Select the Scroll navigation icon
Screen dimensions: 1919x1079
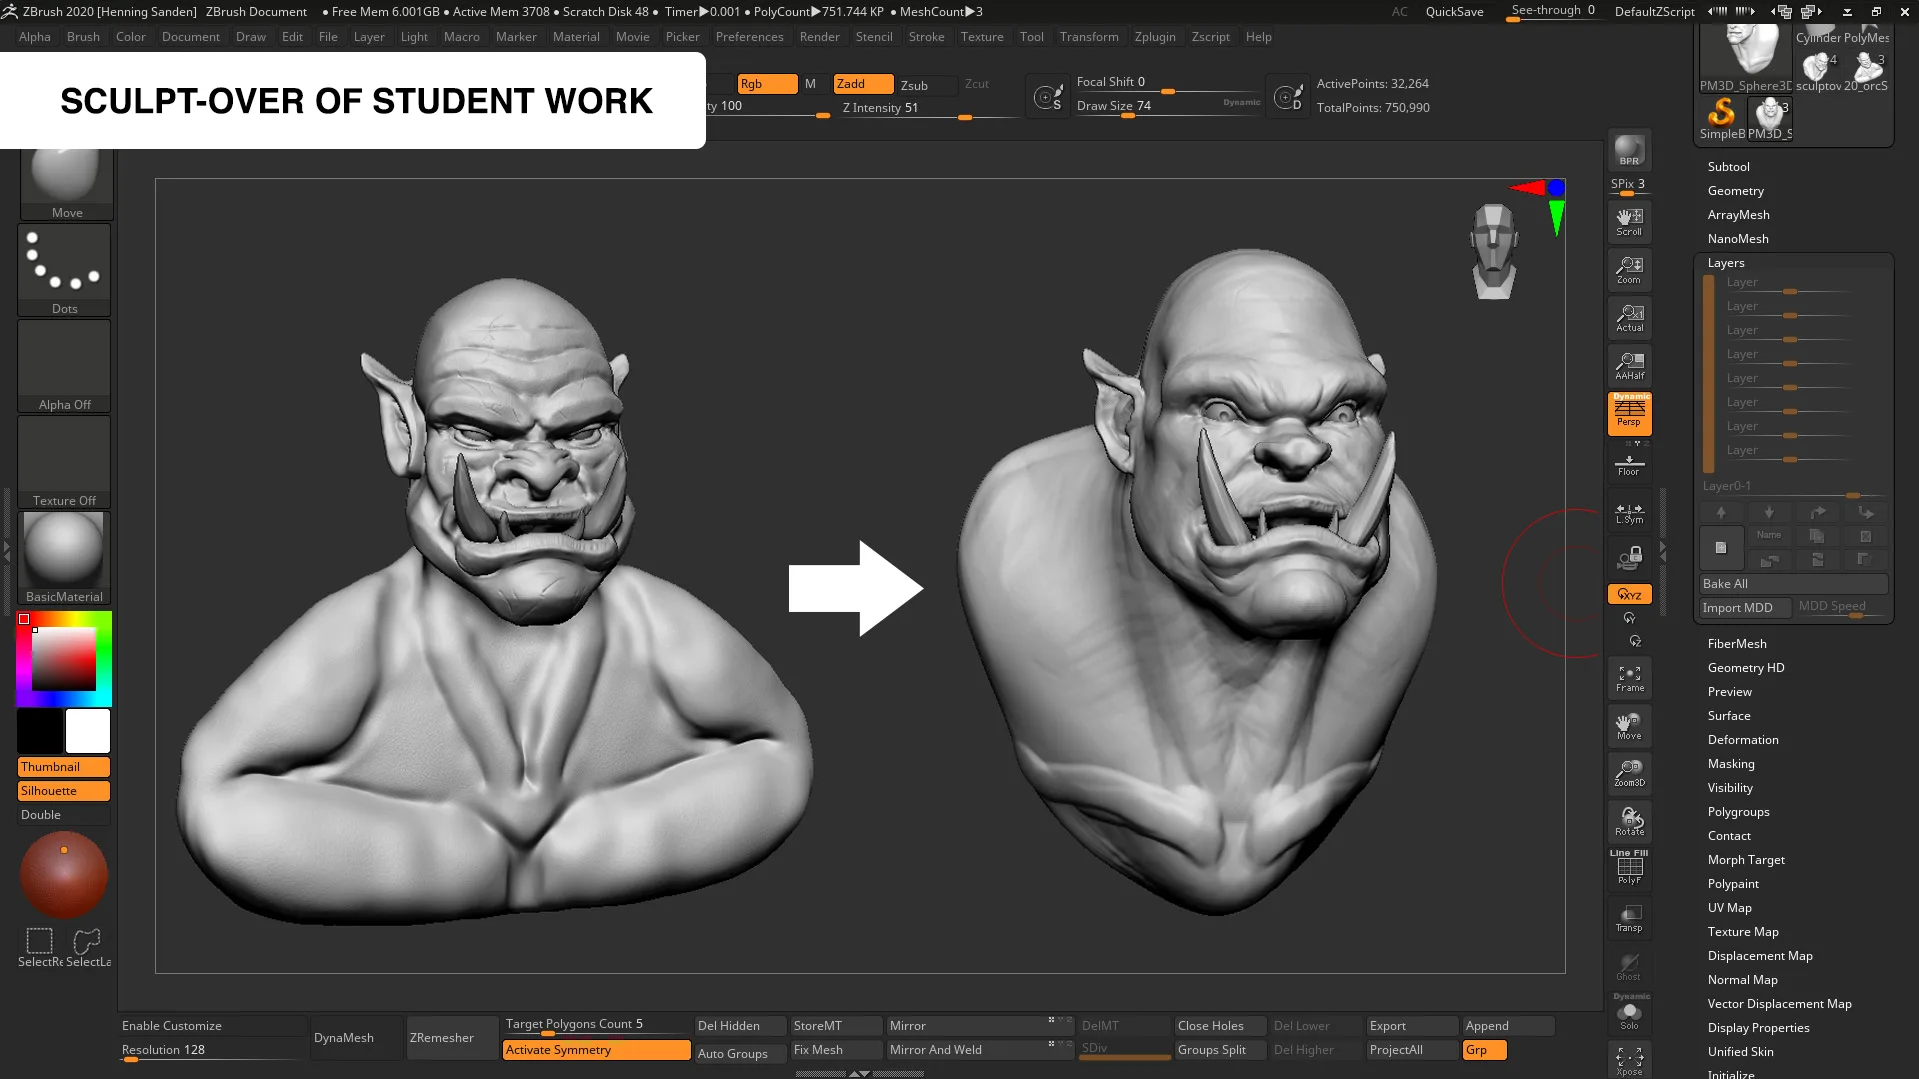[1629, 221]
